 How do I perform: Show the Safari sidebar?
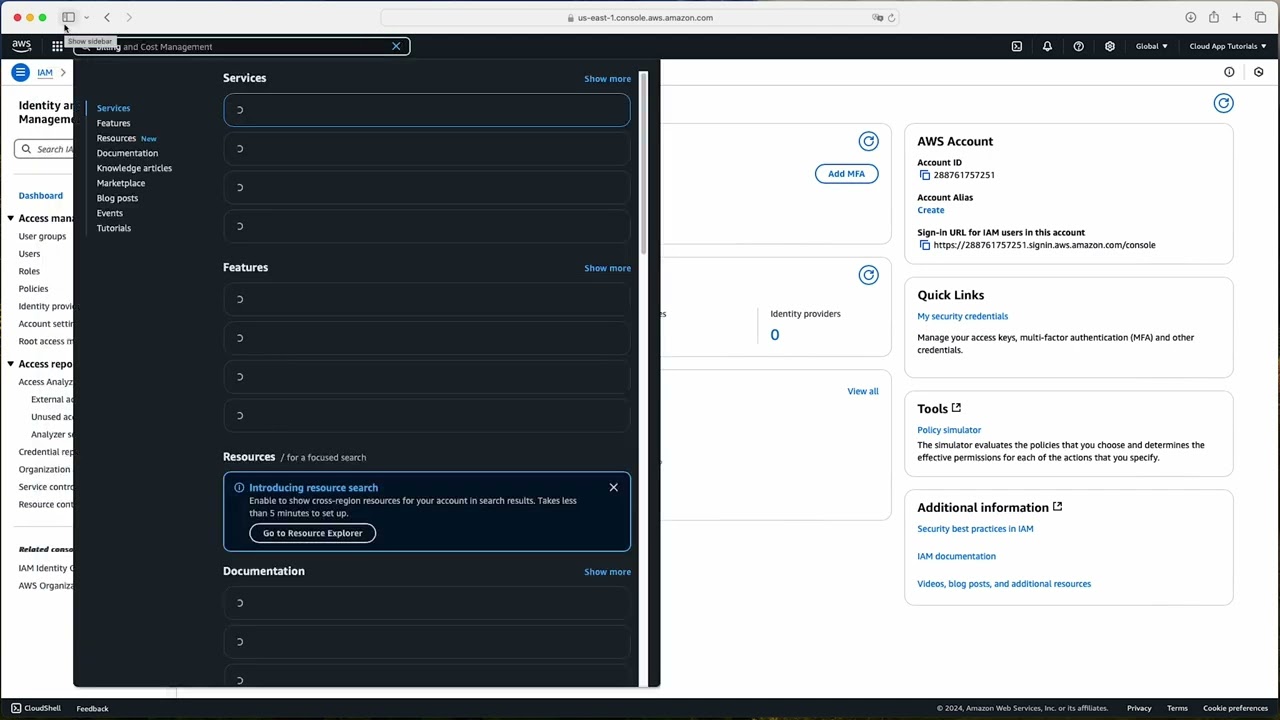pos(68,17)
